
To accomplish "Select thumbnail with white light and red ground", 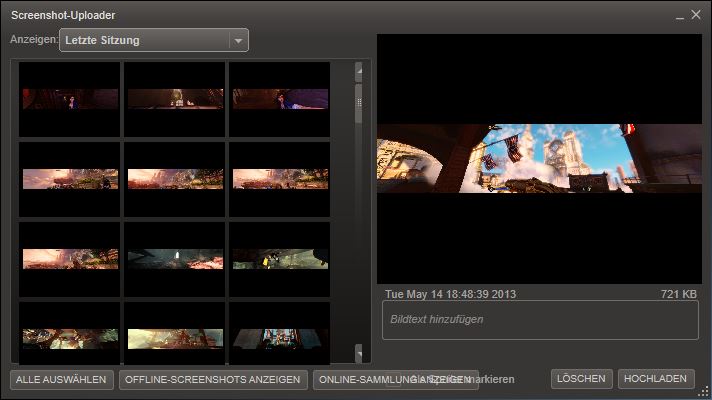I will click(175, 259).
